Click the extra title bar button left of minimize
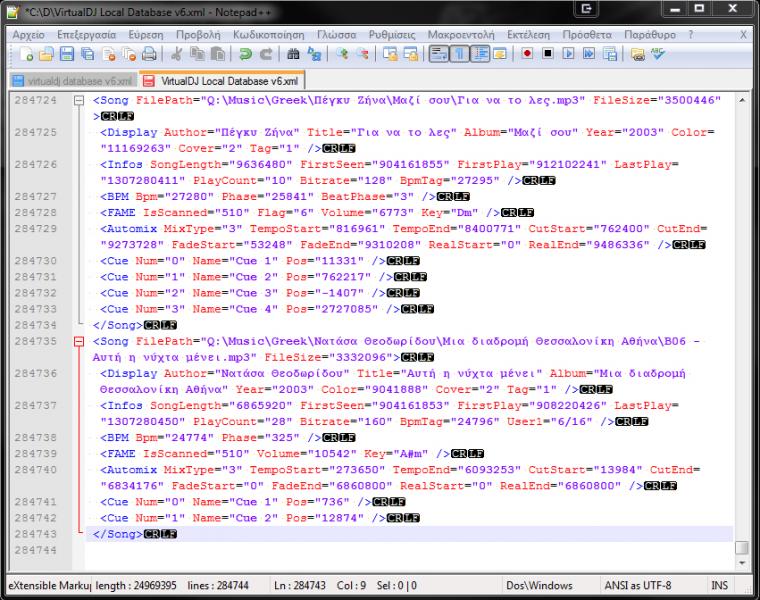Viewport: 760px width, 600px height. pyautogui.click(x=586, y=8)
